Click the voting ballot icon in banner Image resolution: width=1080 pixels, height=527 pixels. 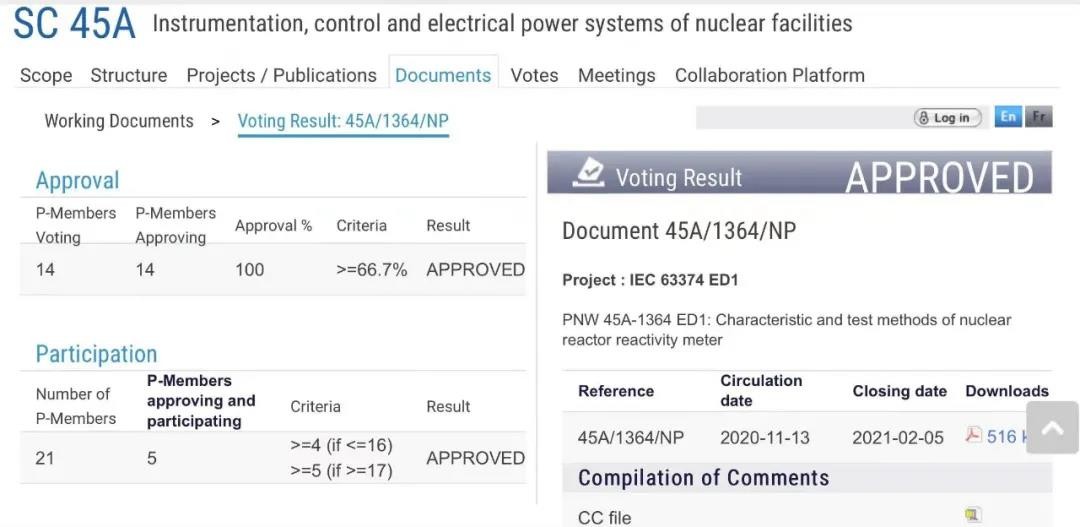tap(589, 174)
